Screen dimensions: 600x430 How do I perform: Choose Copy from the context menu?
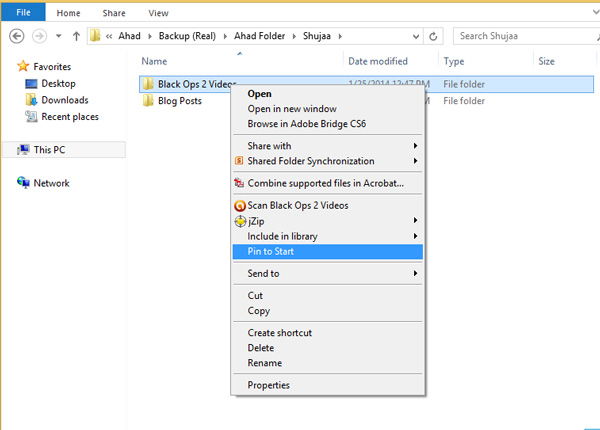tap(328, 311)
